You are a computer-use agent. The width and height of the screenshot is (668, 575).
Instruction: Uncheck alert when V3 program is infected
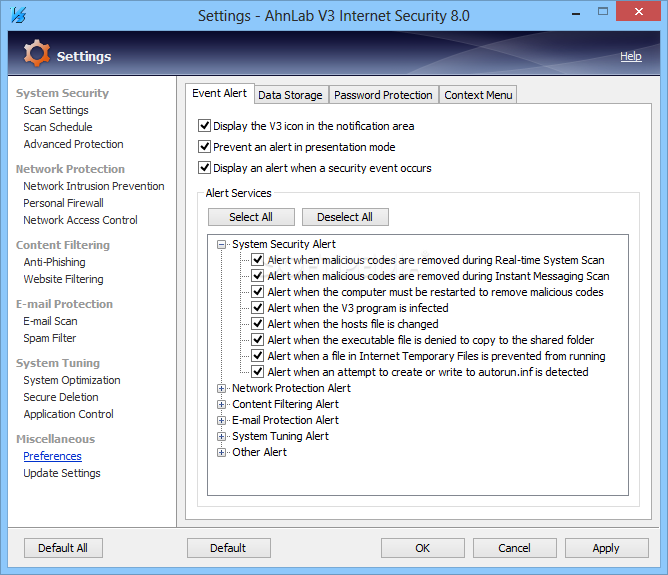[x=257, y=308]
